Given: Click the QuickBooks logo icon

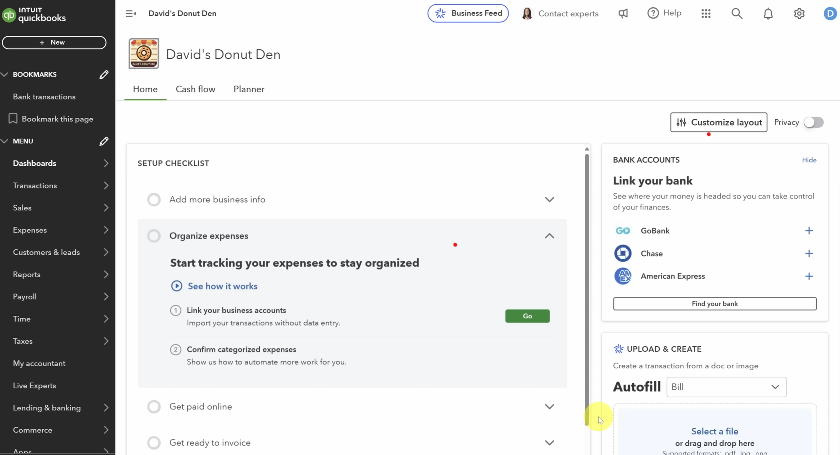Looking at the screenshot, I should tap(9, 14).
